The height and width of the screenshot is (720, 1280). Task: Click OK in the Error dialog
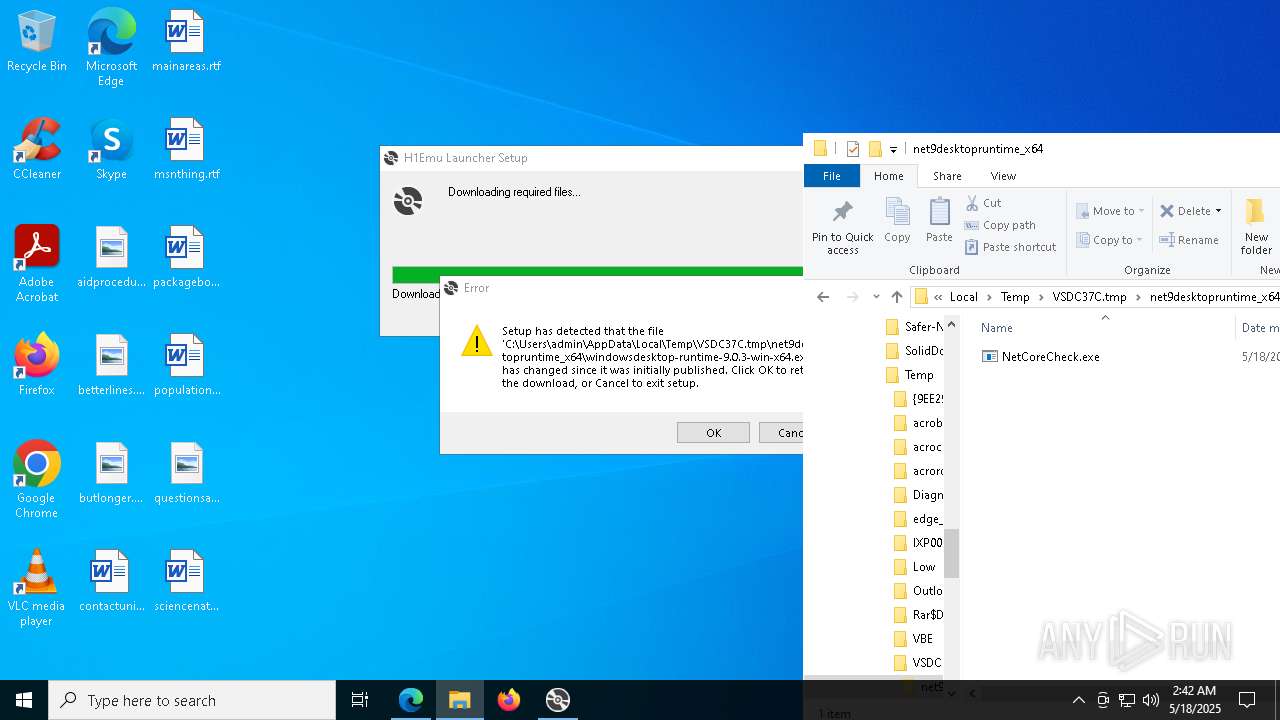pos(713,433)
